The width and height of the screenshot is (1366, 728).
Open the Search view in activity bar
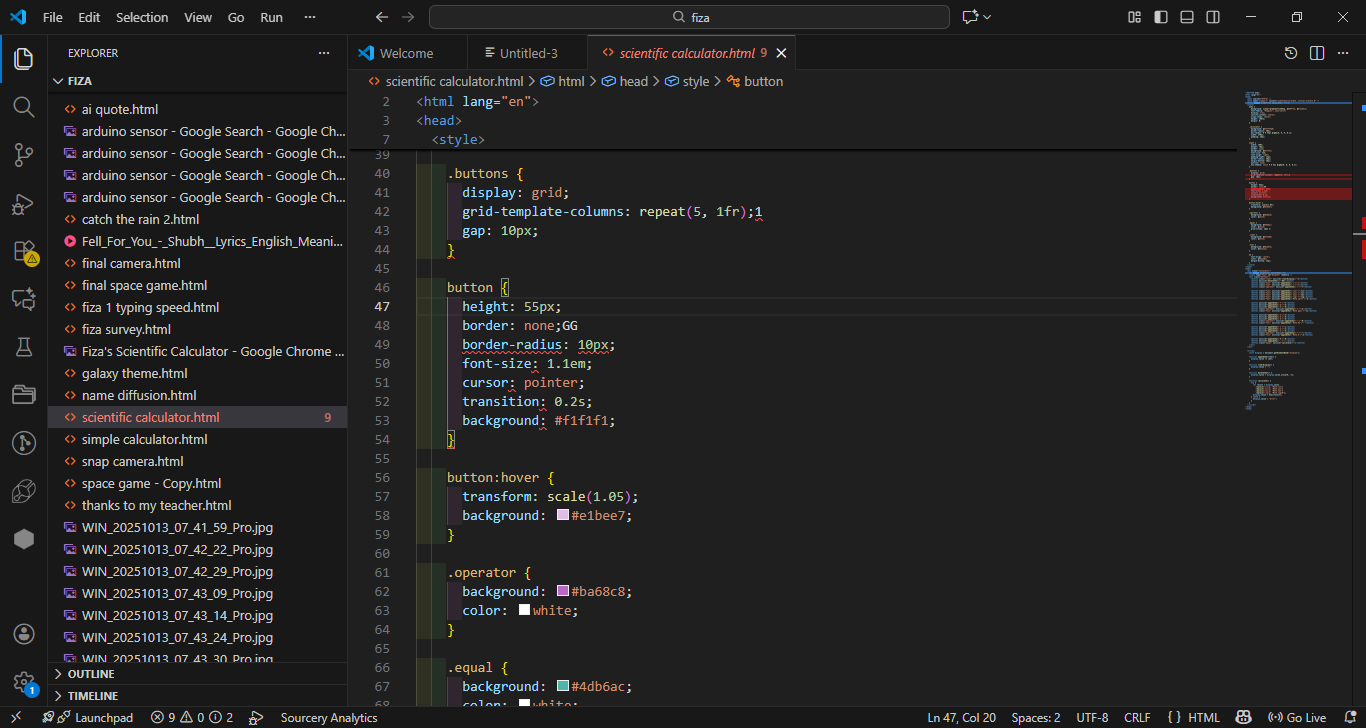click(x=23, y=106)
